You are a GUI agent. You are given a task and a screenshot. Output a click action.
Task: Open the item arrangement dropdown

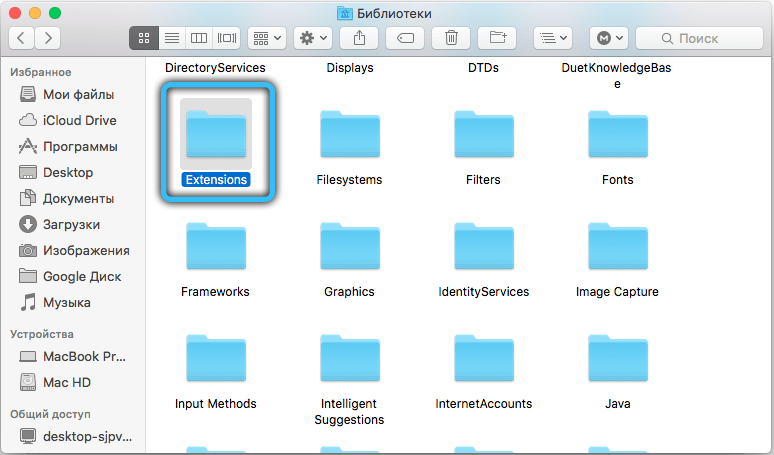(x=267, y=38)
